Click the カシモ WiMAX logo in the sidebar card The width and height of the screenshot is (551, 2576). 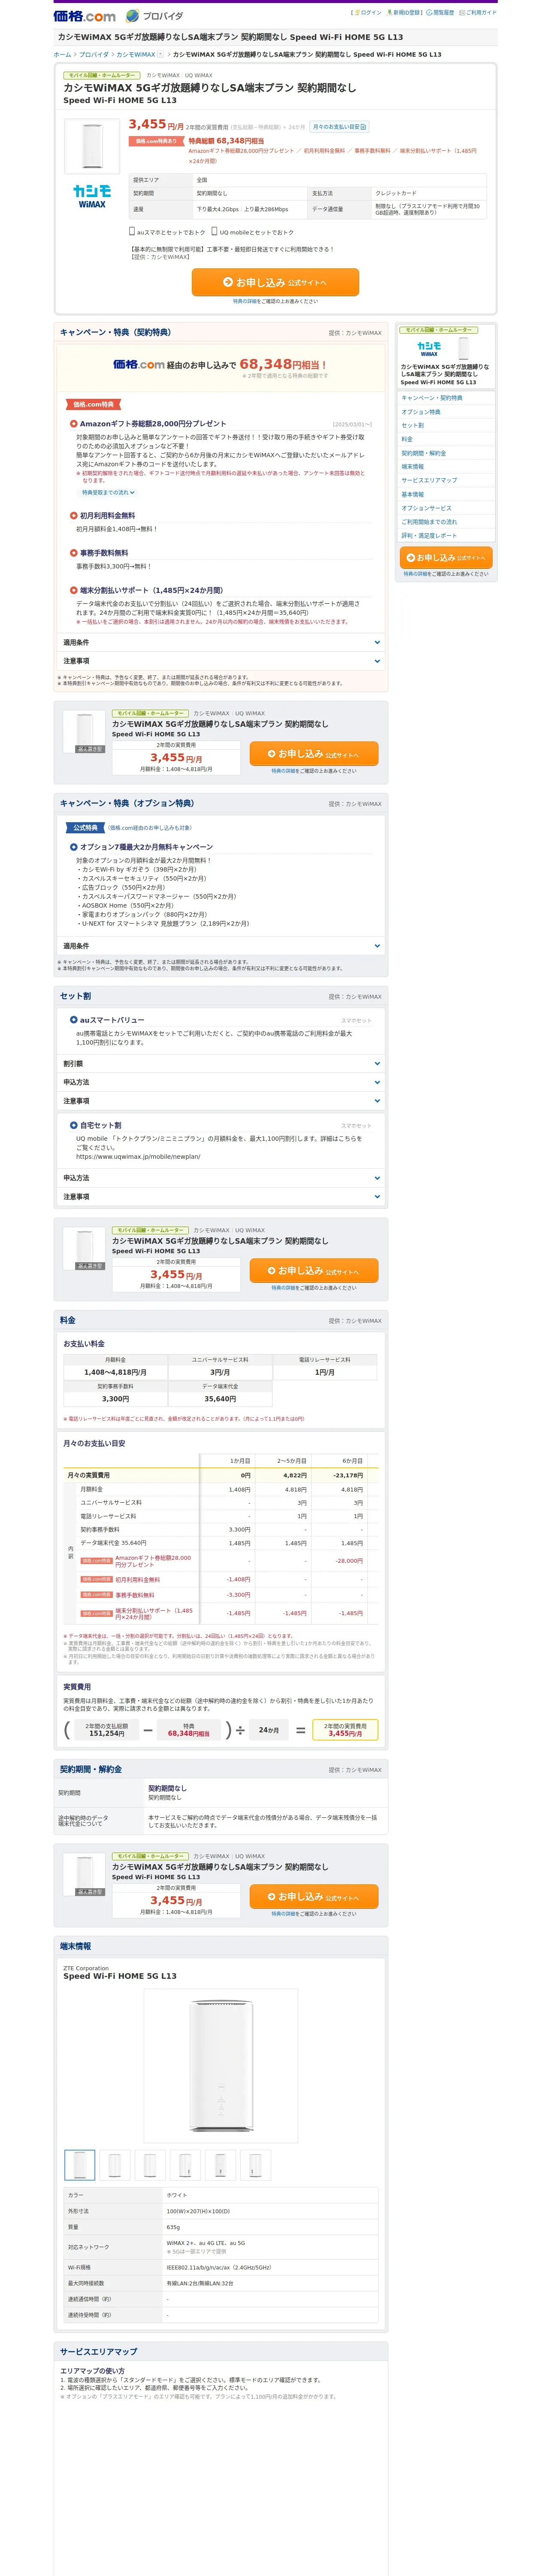(429, 348)
